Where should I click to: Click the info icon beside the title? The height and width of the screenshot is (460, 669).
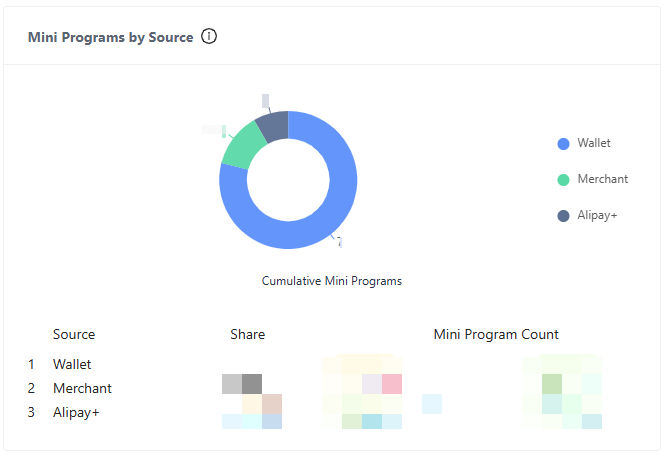pyautogui.click(x=209, y=37)
